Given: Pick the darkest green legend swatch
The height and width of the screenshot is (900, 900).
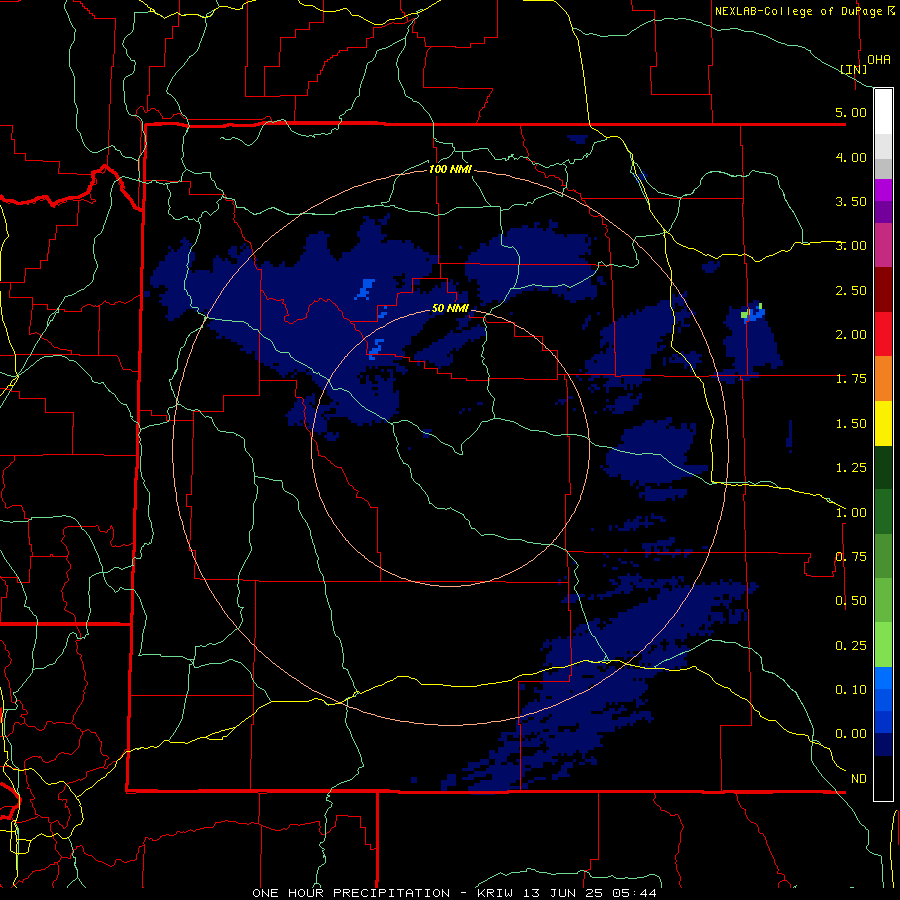Looking at the screenshot, I should click(883, 468).
